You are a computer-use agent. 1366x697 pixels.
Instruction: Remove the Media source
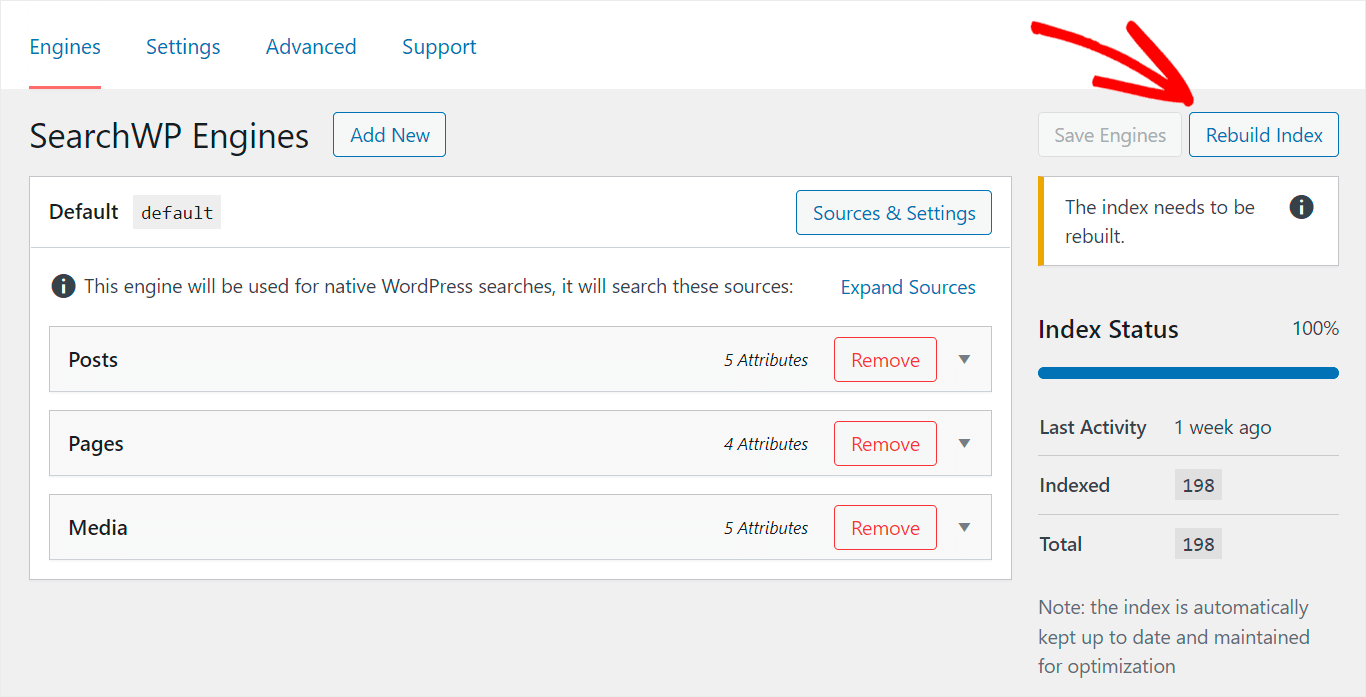(885, 528)
